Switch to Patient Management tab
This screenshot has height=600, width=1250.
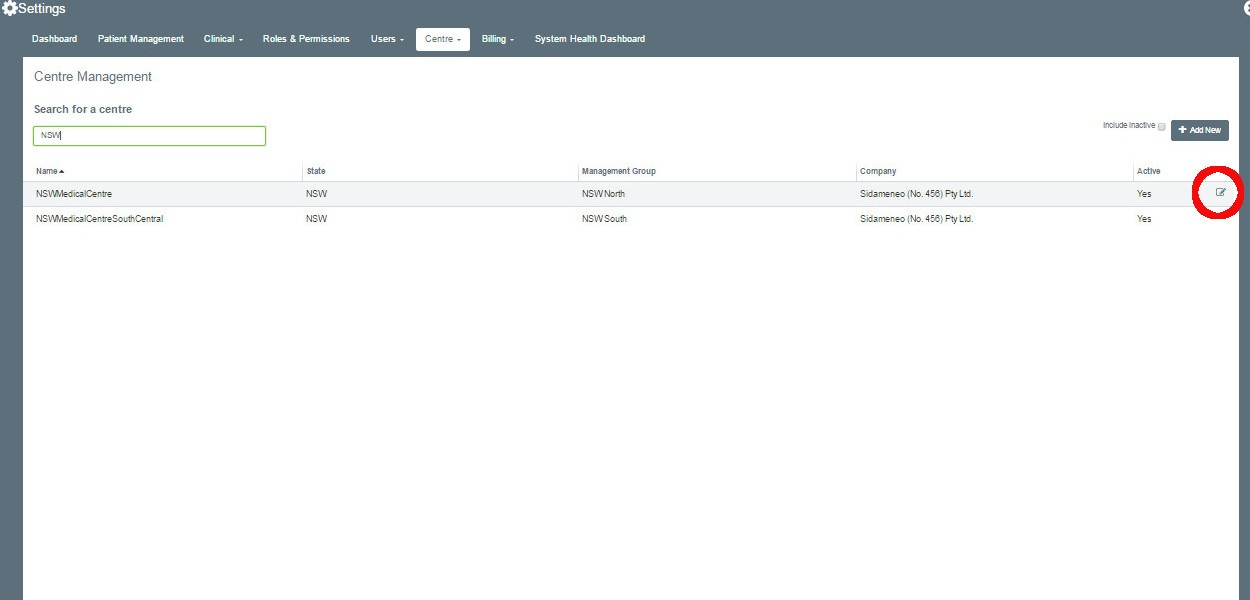(141, 39)
